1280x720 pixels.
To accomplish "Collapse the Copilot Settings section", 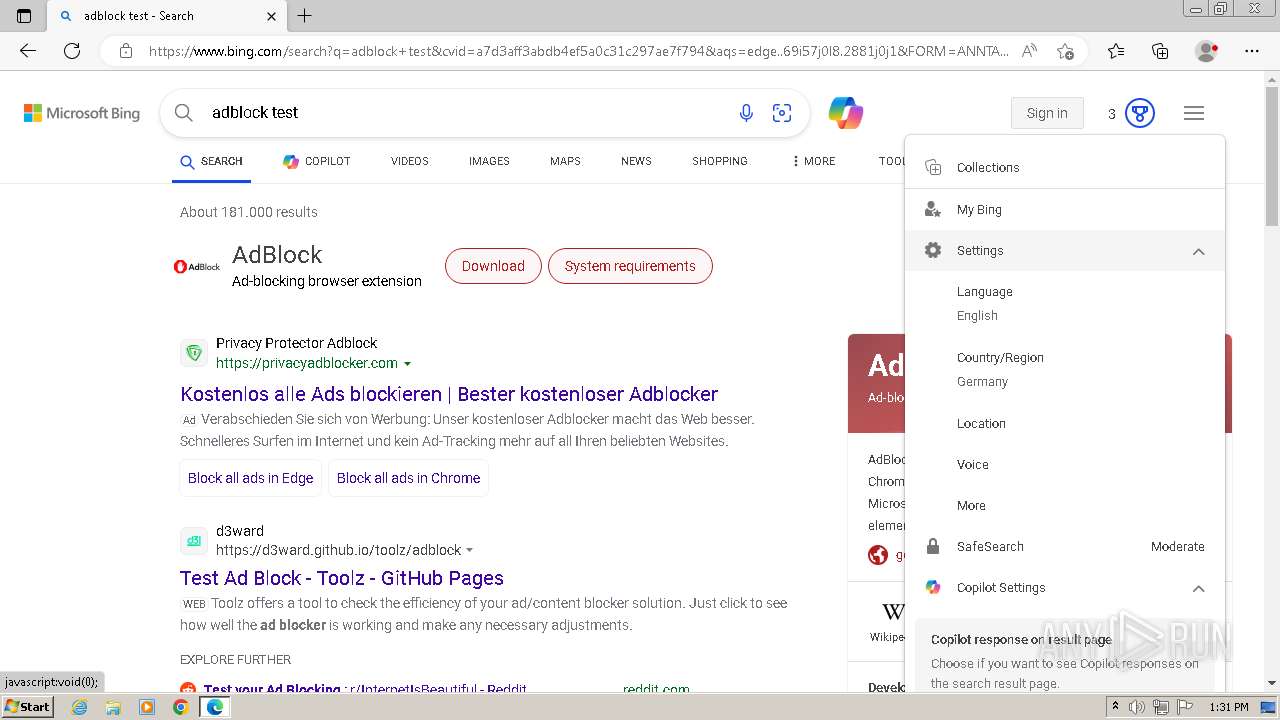I will click(x=1065, y=588).
